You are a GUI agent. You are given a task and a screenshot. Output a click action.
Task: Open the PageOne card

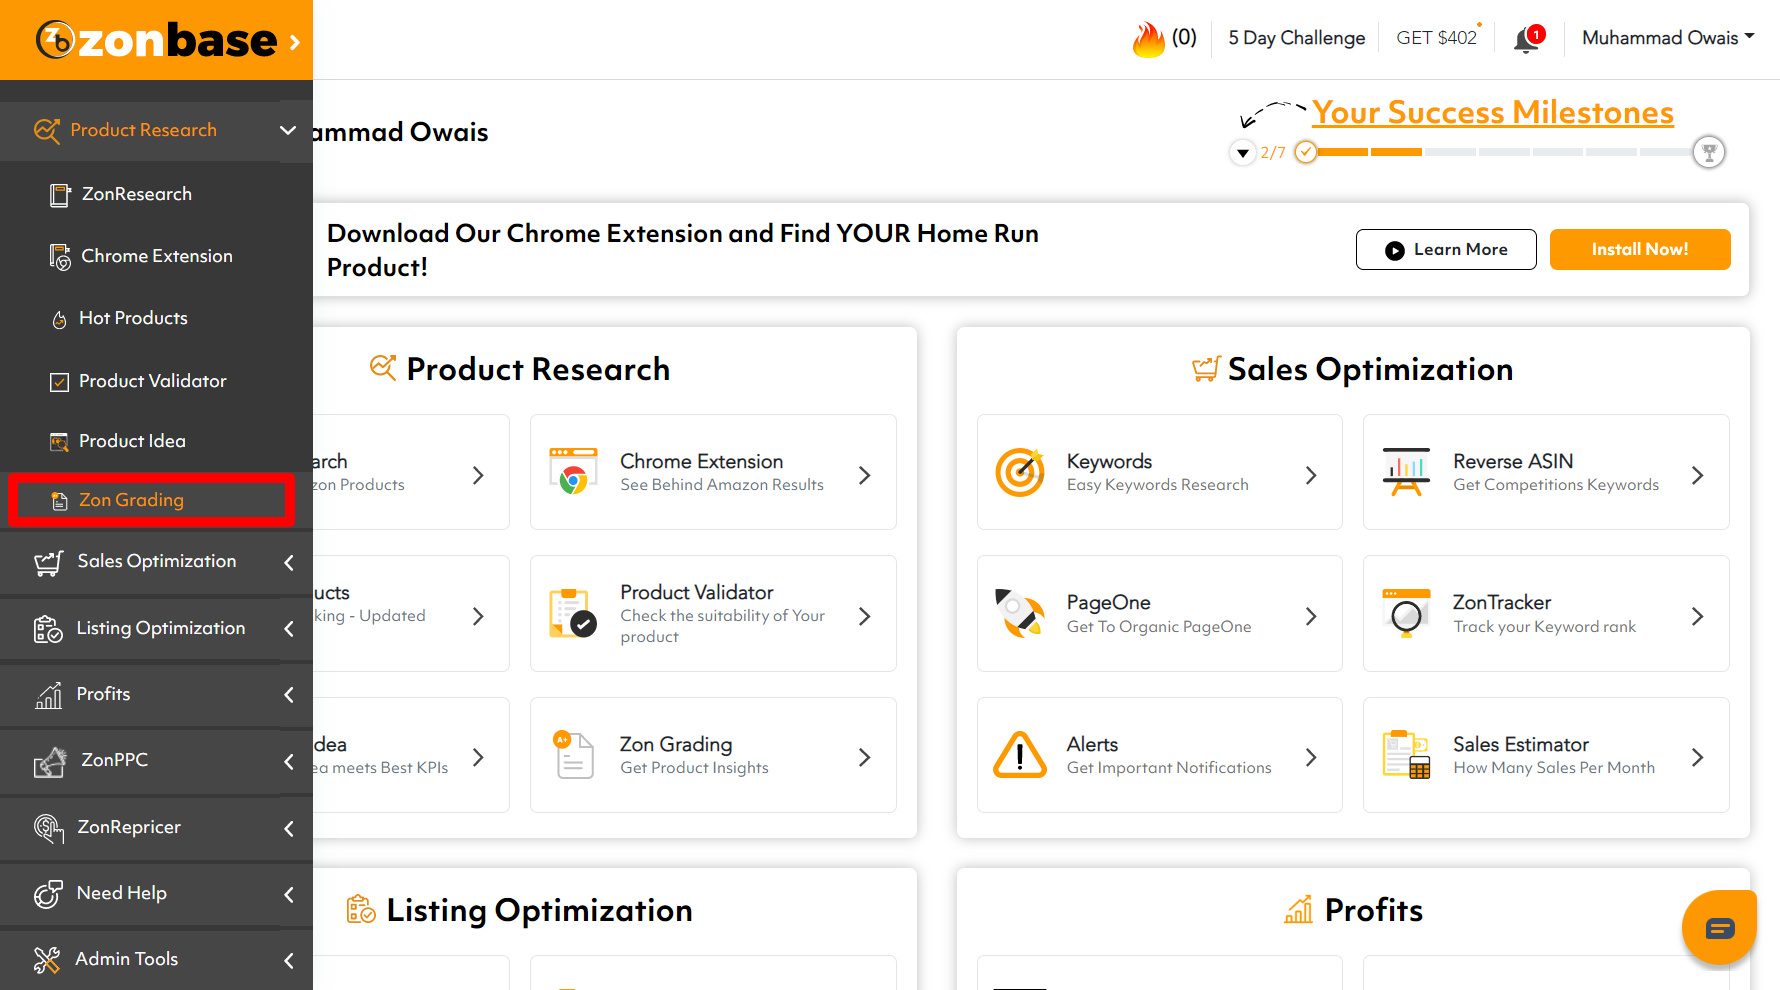click(1160, 613)
